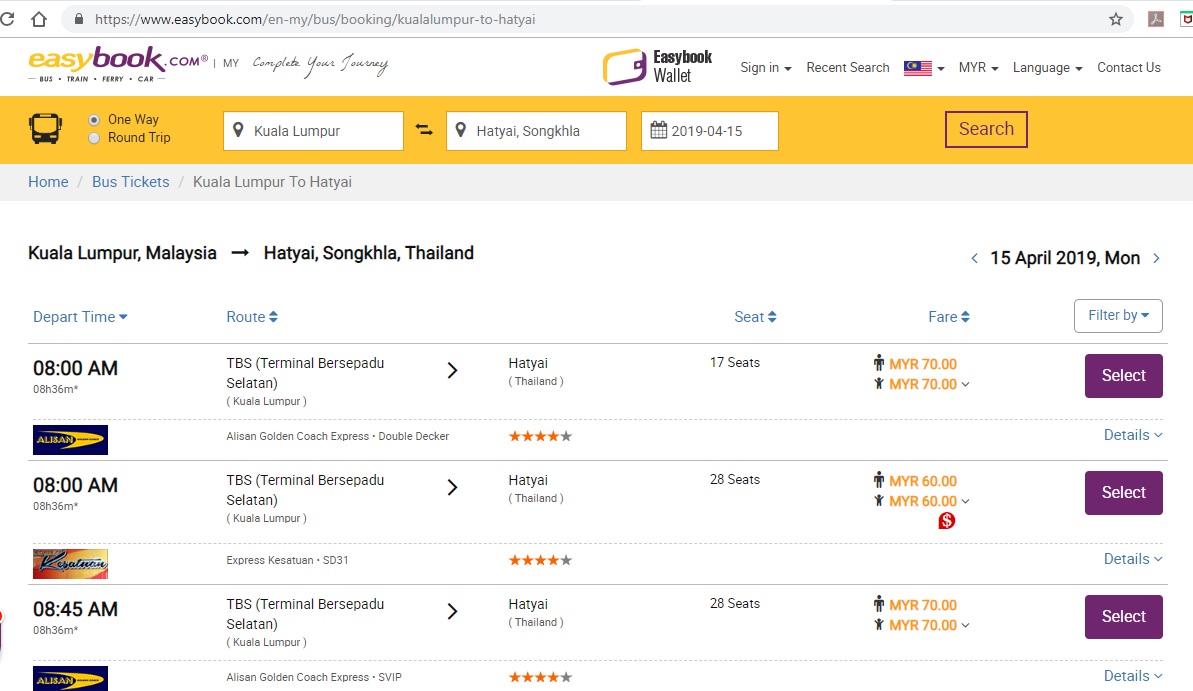
Task: Select the 08:45 AM Alisan SVIP trip
Action: pyautogui.click(x=1123, y=617)
